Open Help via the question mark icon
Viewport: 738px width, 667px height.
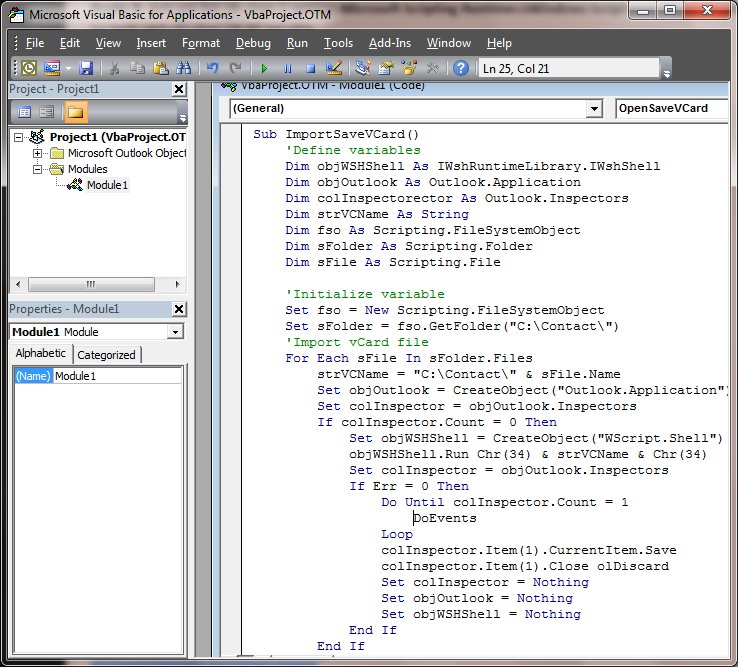coord(460,68)
